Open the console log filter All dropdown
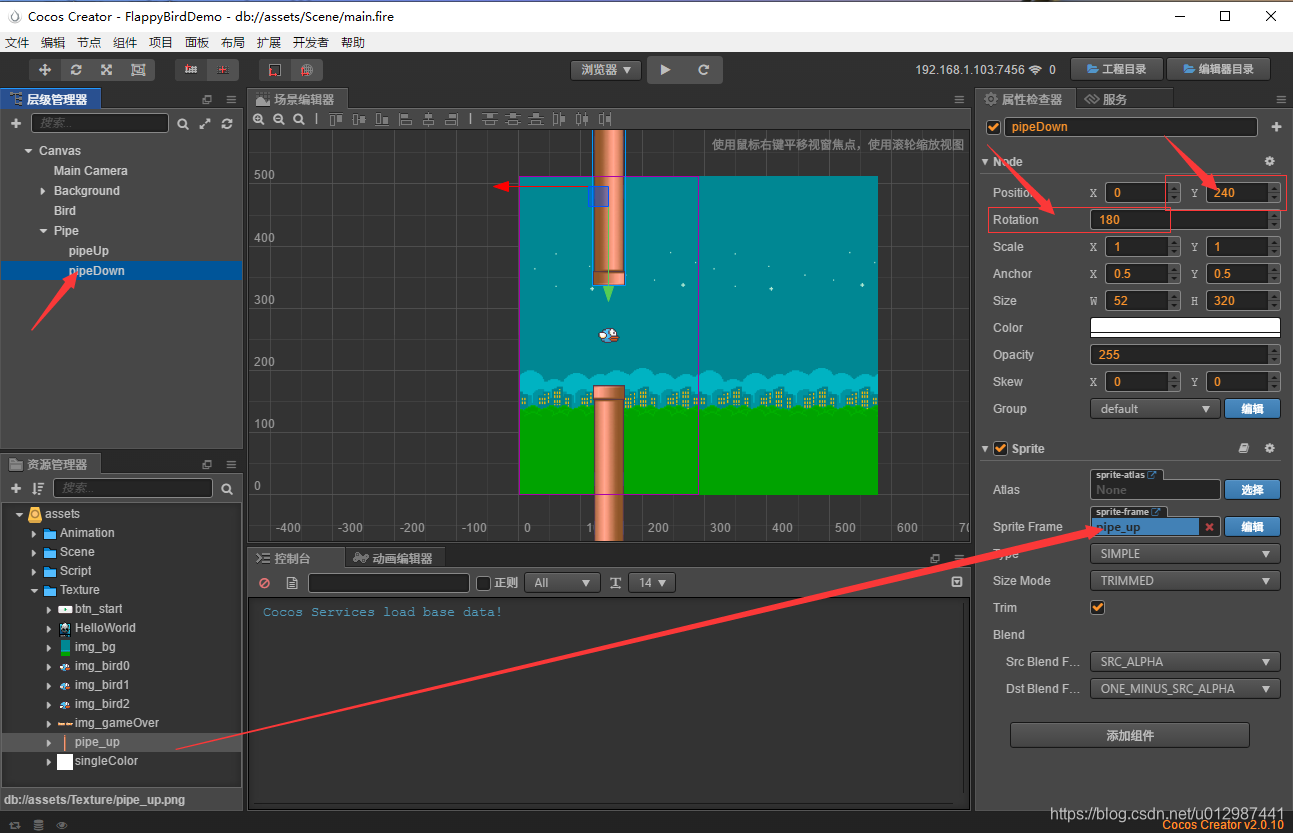 tap(562, 583)
